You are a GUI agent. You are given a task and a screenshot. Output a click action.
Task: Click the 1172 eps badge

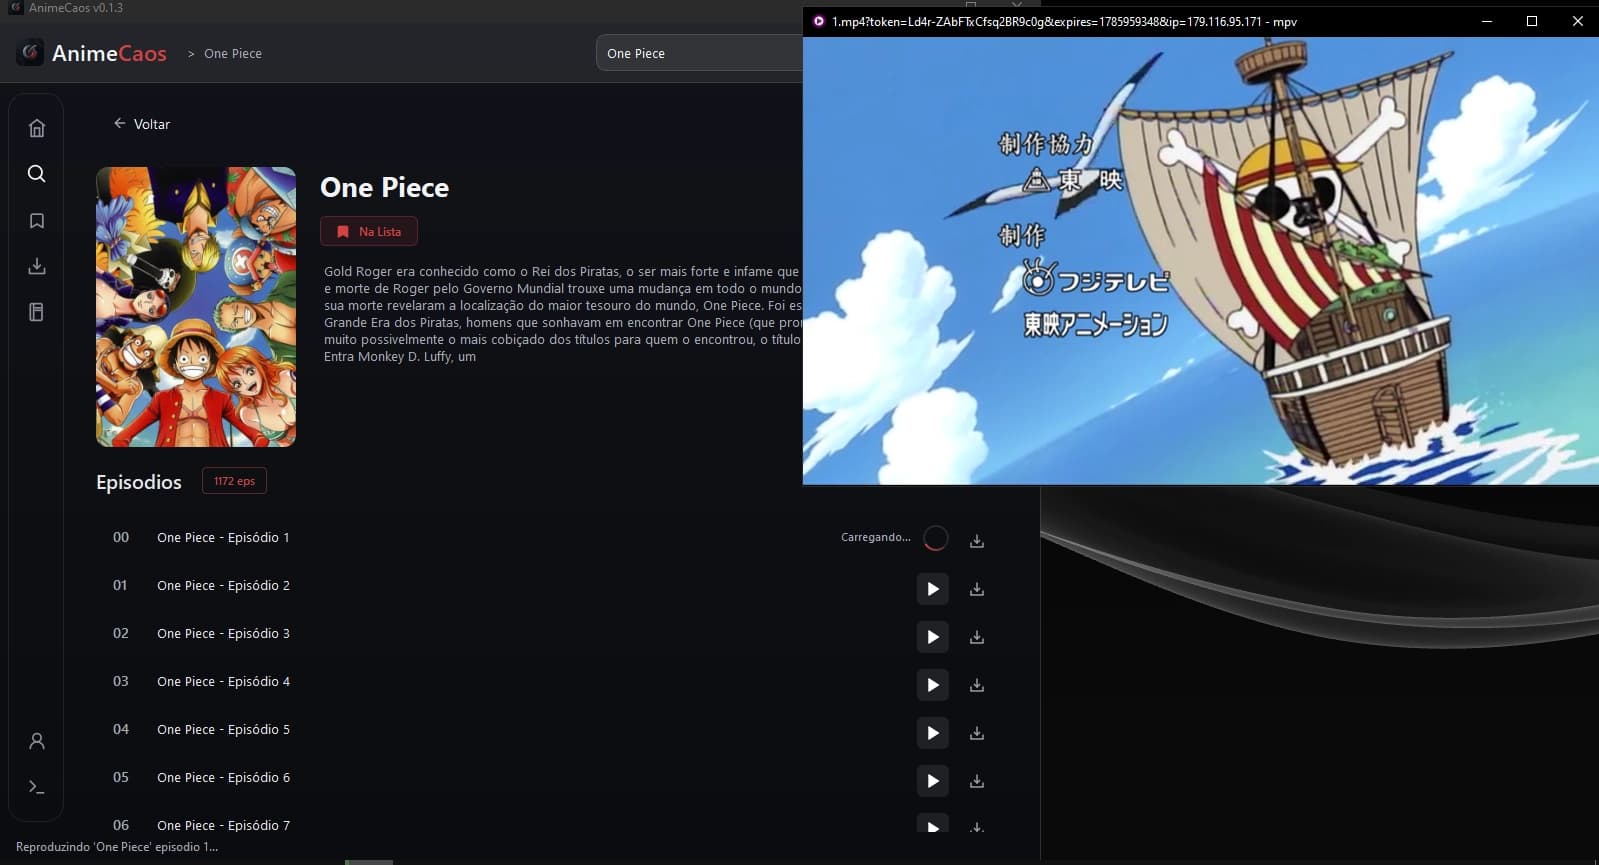(x=234, y=481)
